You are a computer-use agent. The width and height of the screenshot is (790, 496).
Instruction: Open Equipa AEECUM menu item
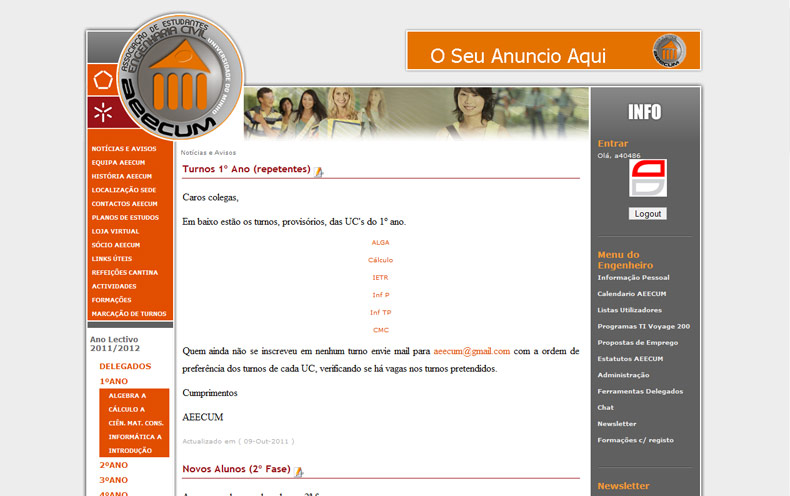118,162
